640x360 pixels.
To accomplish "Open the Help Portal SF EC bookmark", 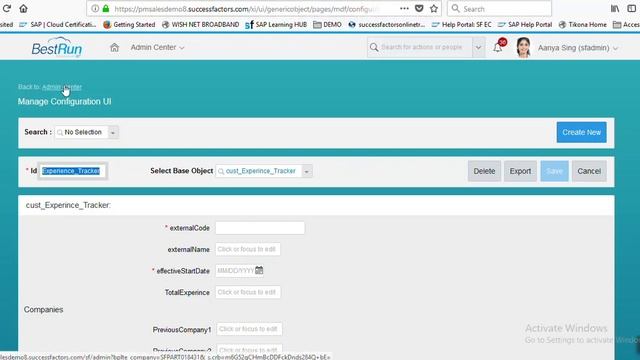I will 461,24.
